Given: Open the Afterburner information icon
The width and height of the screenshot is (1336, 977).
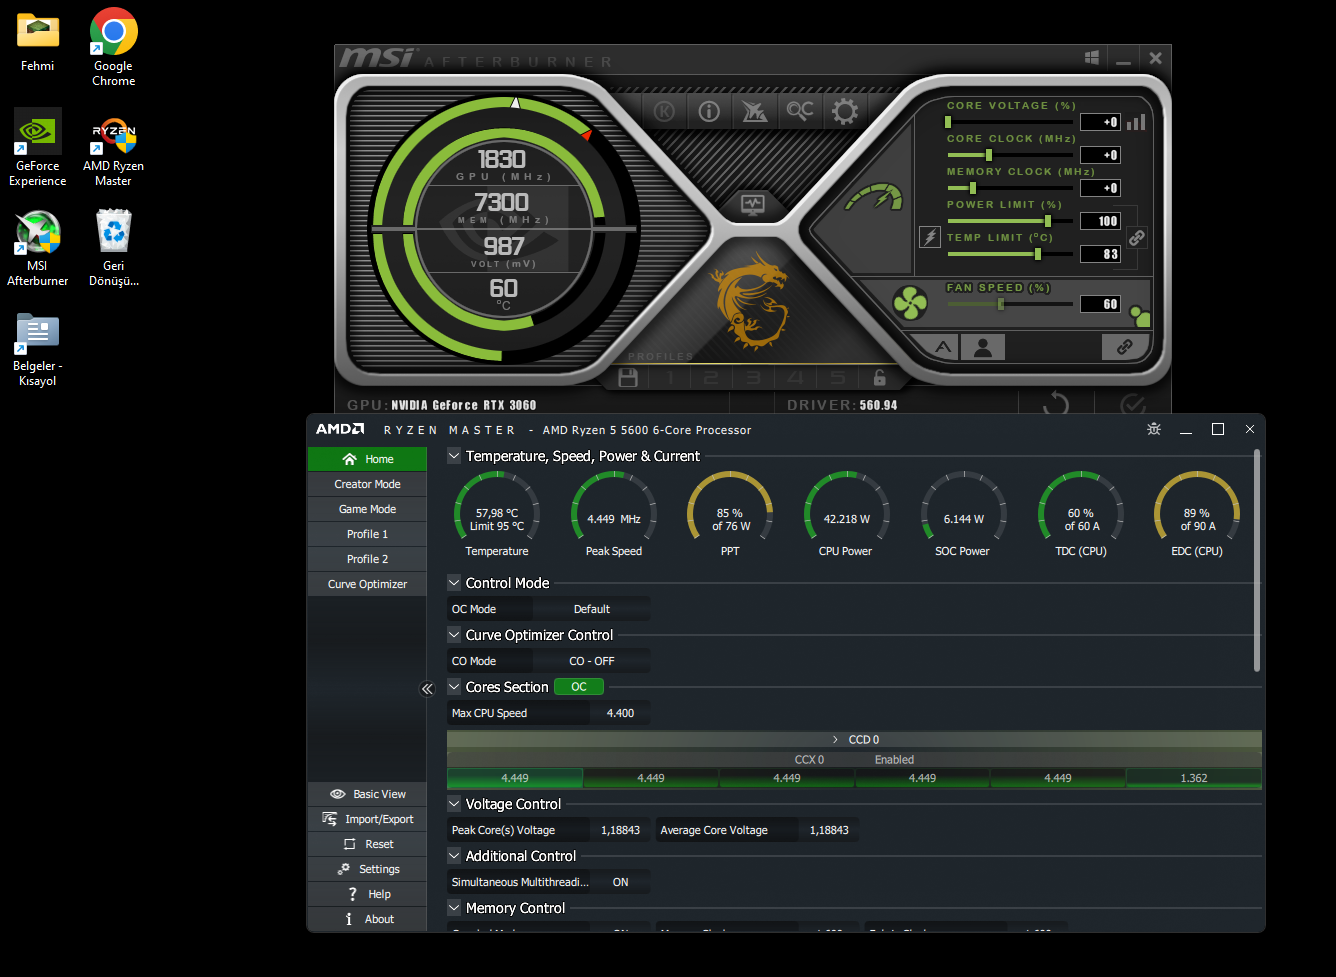Looking at the screenshot, I should [x=709, y=111].
